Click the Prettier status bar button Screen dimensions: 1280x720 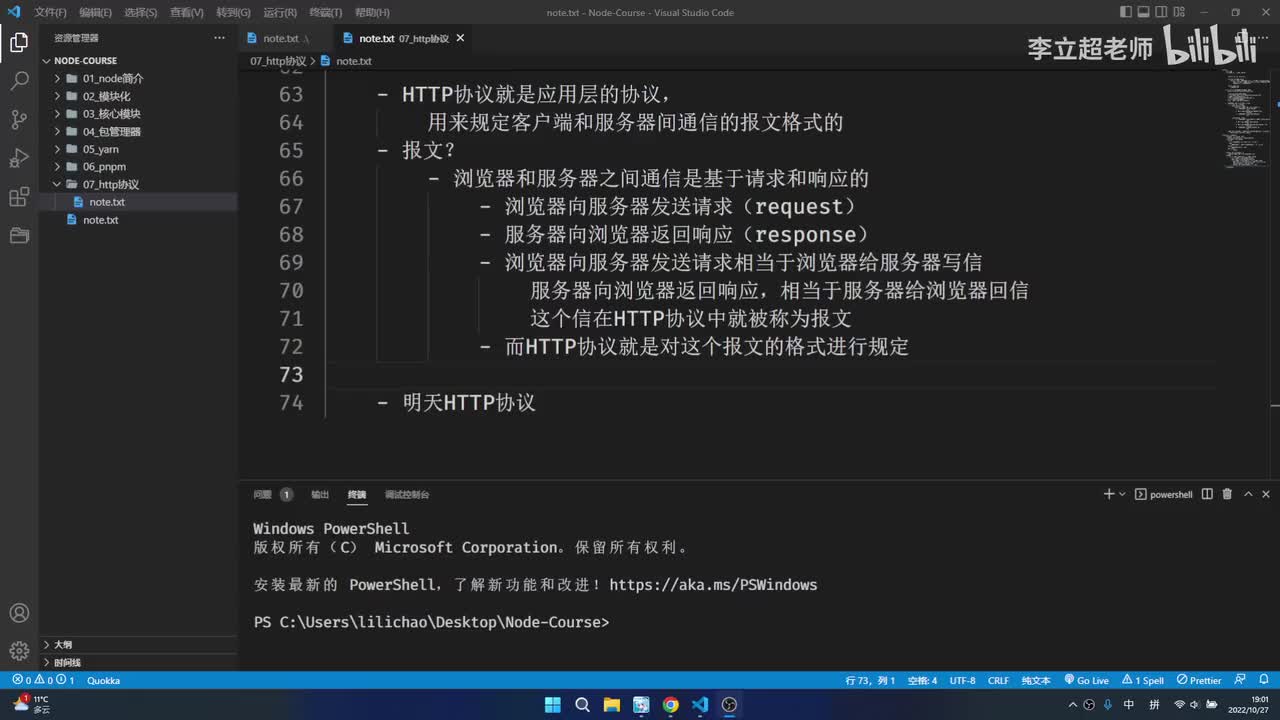pyautogui.click(x=1199, y=680)
